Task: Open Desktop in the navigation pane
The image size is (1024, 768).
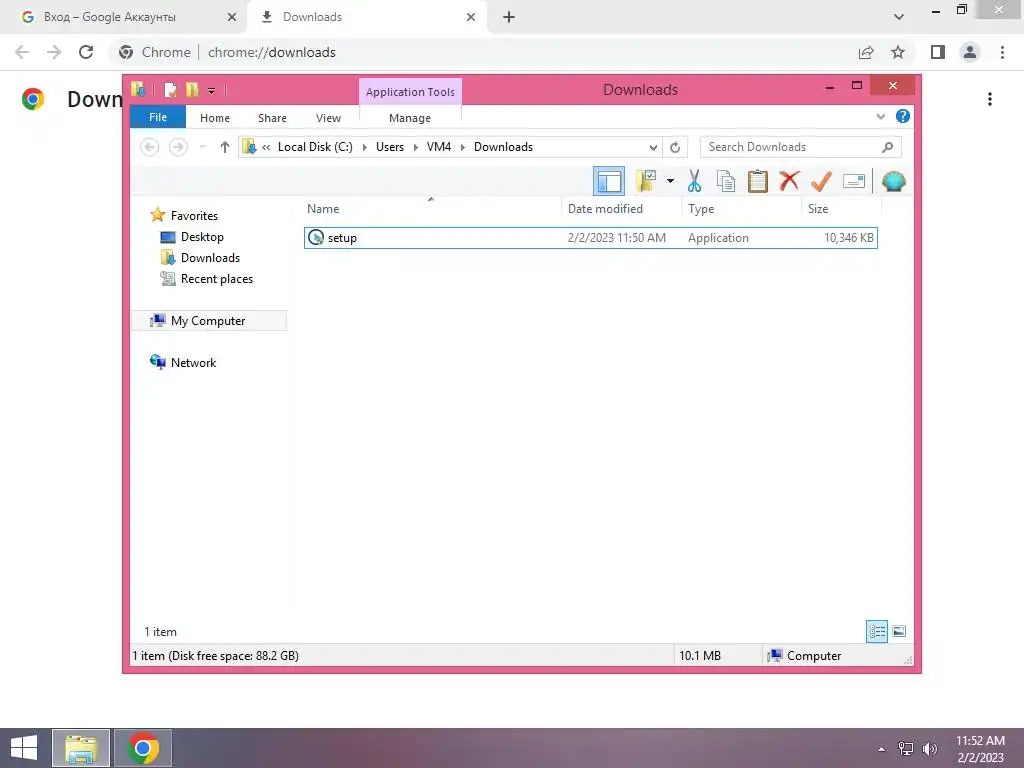Action: pos(202,236)
